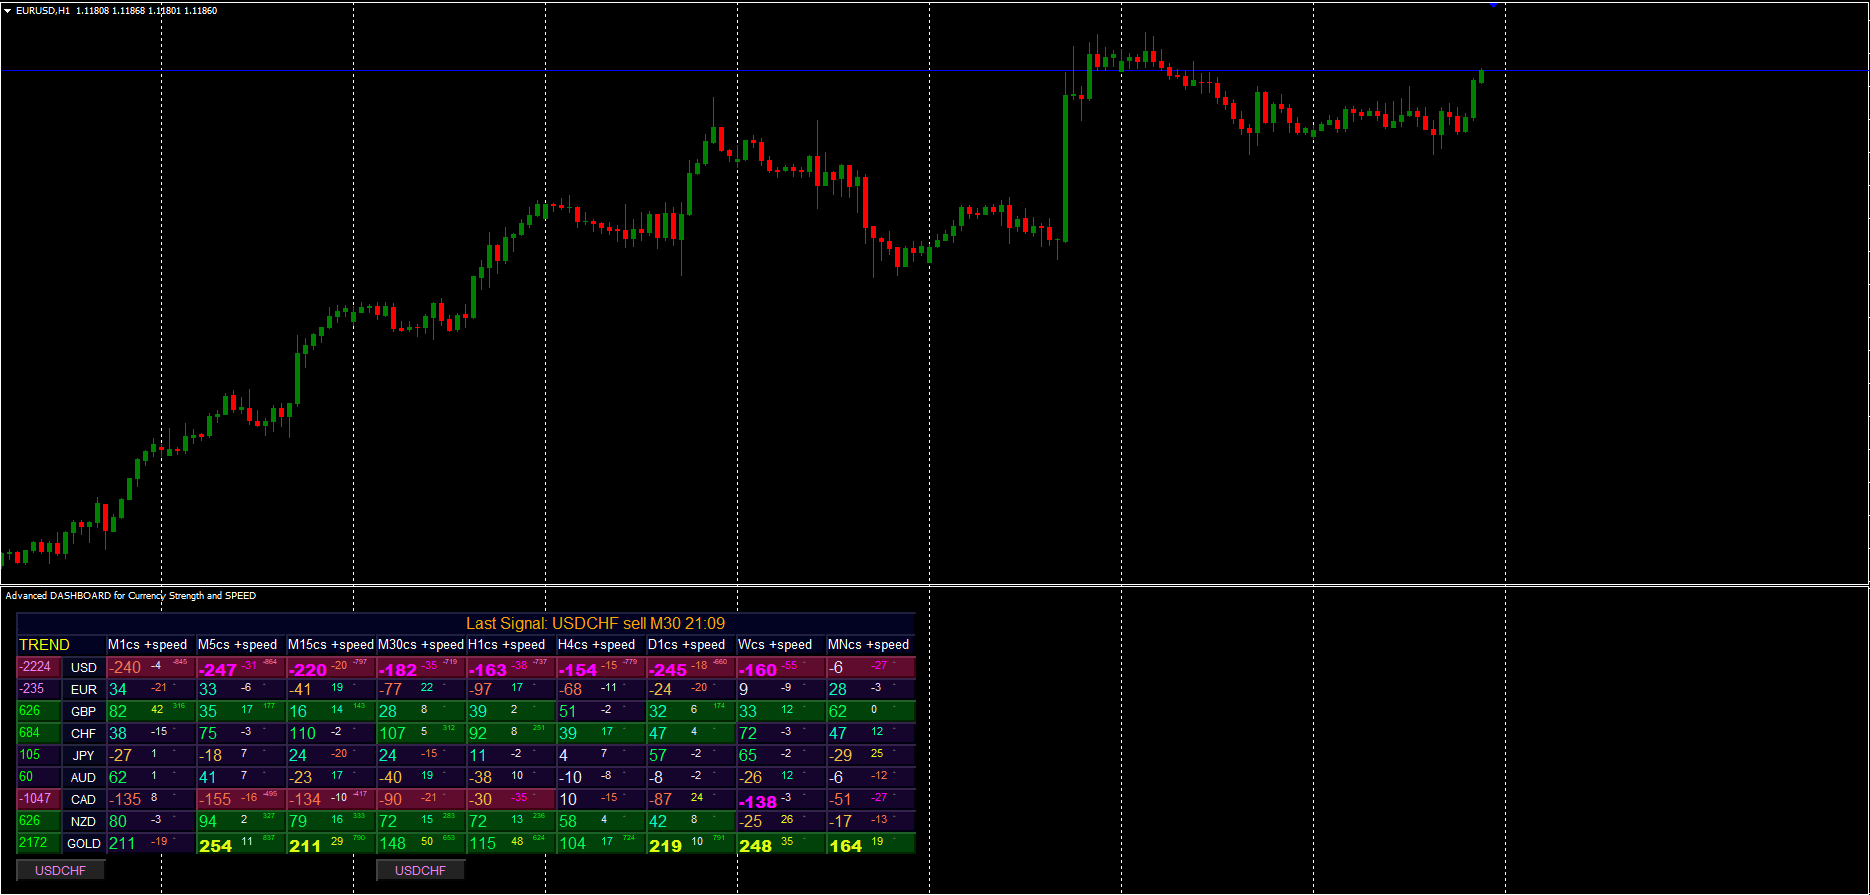
Task: Click the GOLD D1cs value 219
Action: click(666, 846)
